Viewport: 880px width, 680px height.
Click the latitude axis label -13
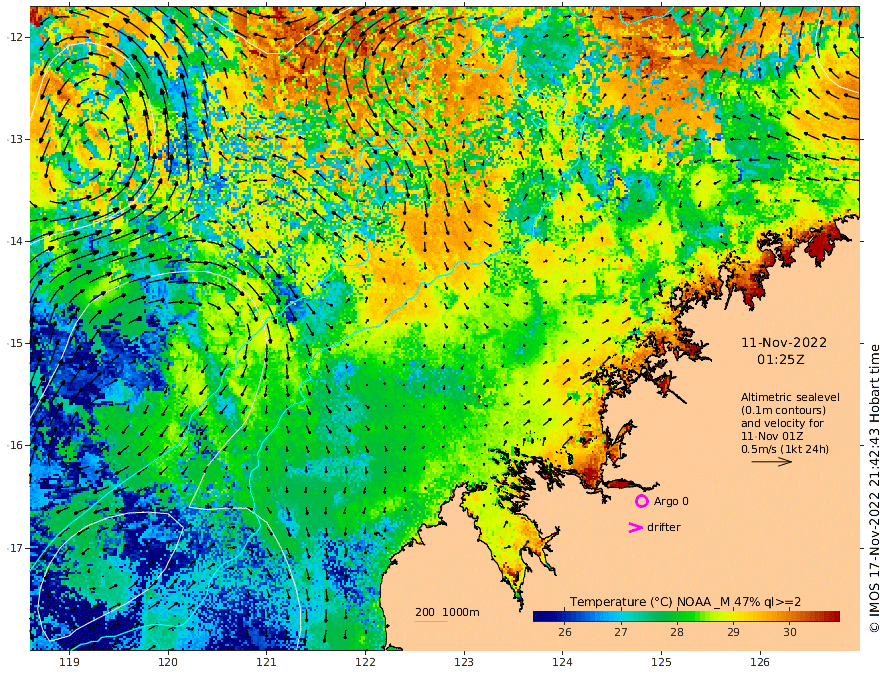(15, 139)
